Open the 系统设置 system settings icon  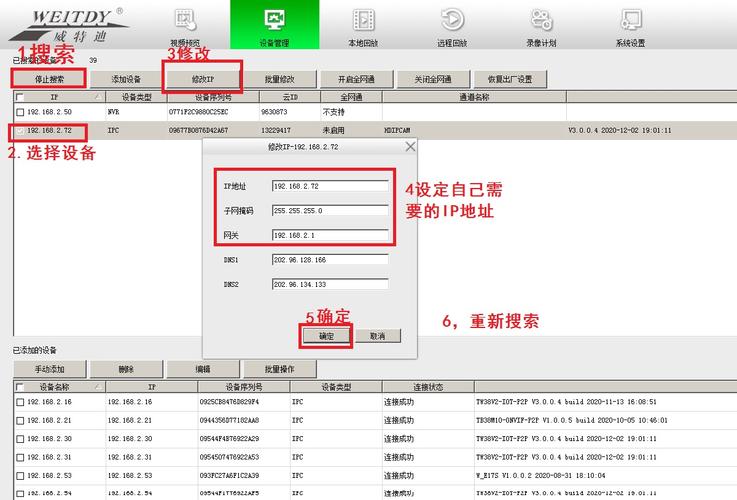630,20
